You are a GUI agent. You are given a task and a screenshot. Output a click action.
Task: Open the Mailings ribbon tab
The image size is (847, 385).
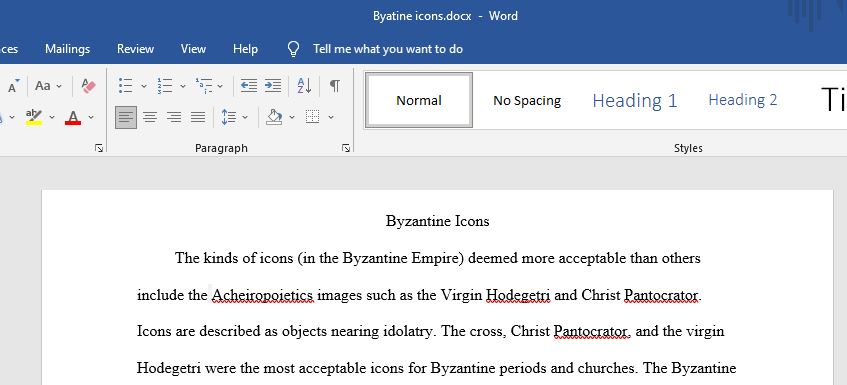tap(68, 49)
